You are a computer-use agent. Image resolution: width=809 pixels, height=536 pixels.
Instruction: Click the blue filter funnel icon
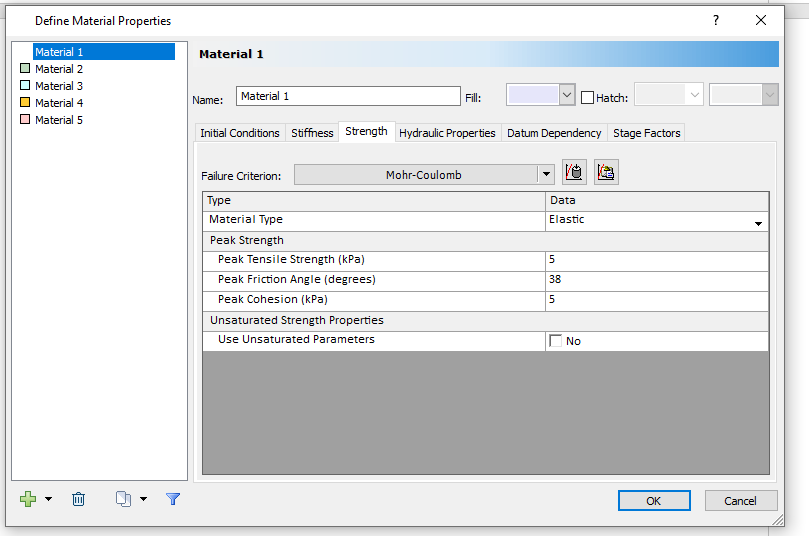click(x=173, y=499)
